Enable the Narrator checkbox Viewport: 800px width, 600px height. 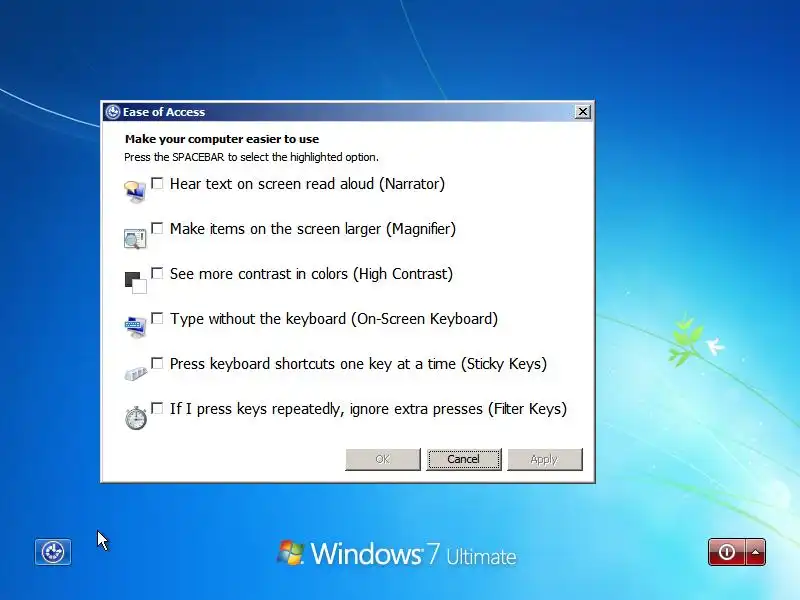[x=157, y=183]
